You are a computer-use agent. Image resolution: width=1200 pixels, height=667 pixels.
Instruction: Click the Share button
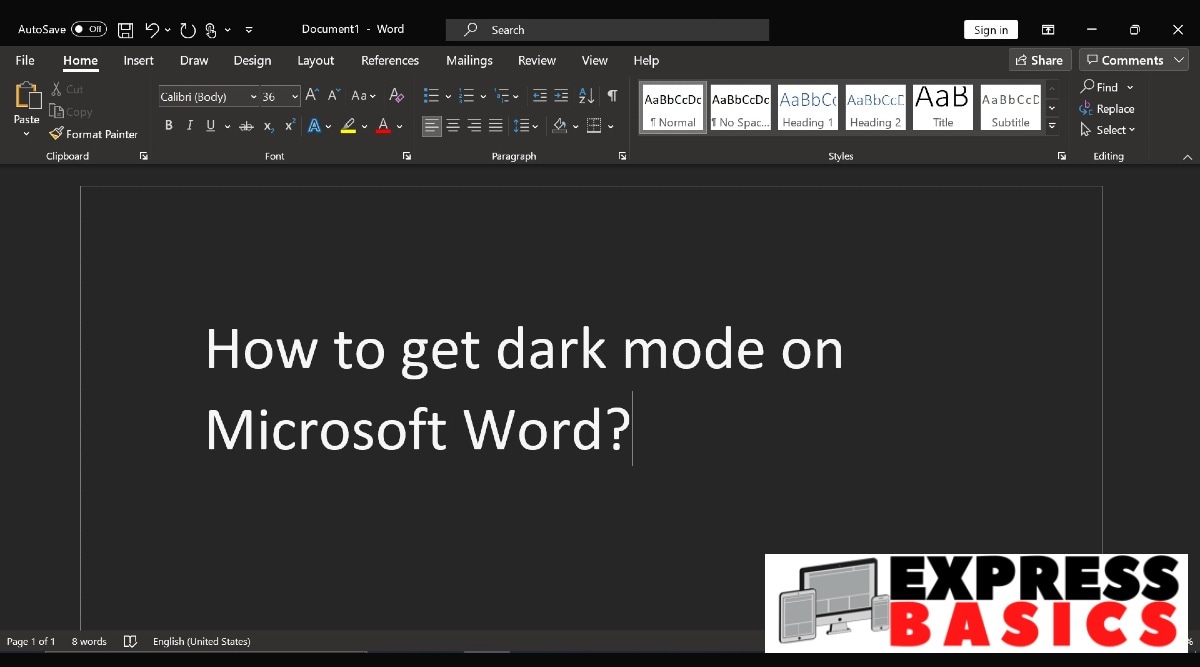point(1040,60)
